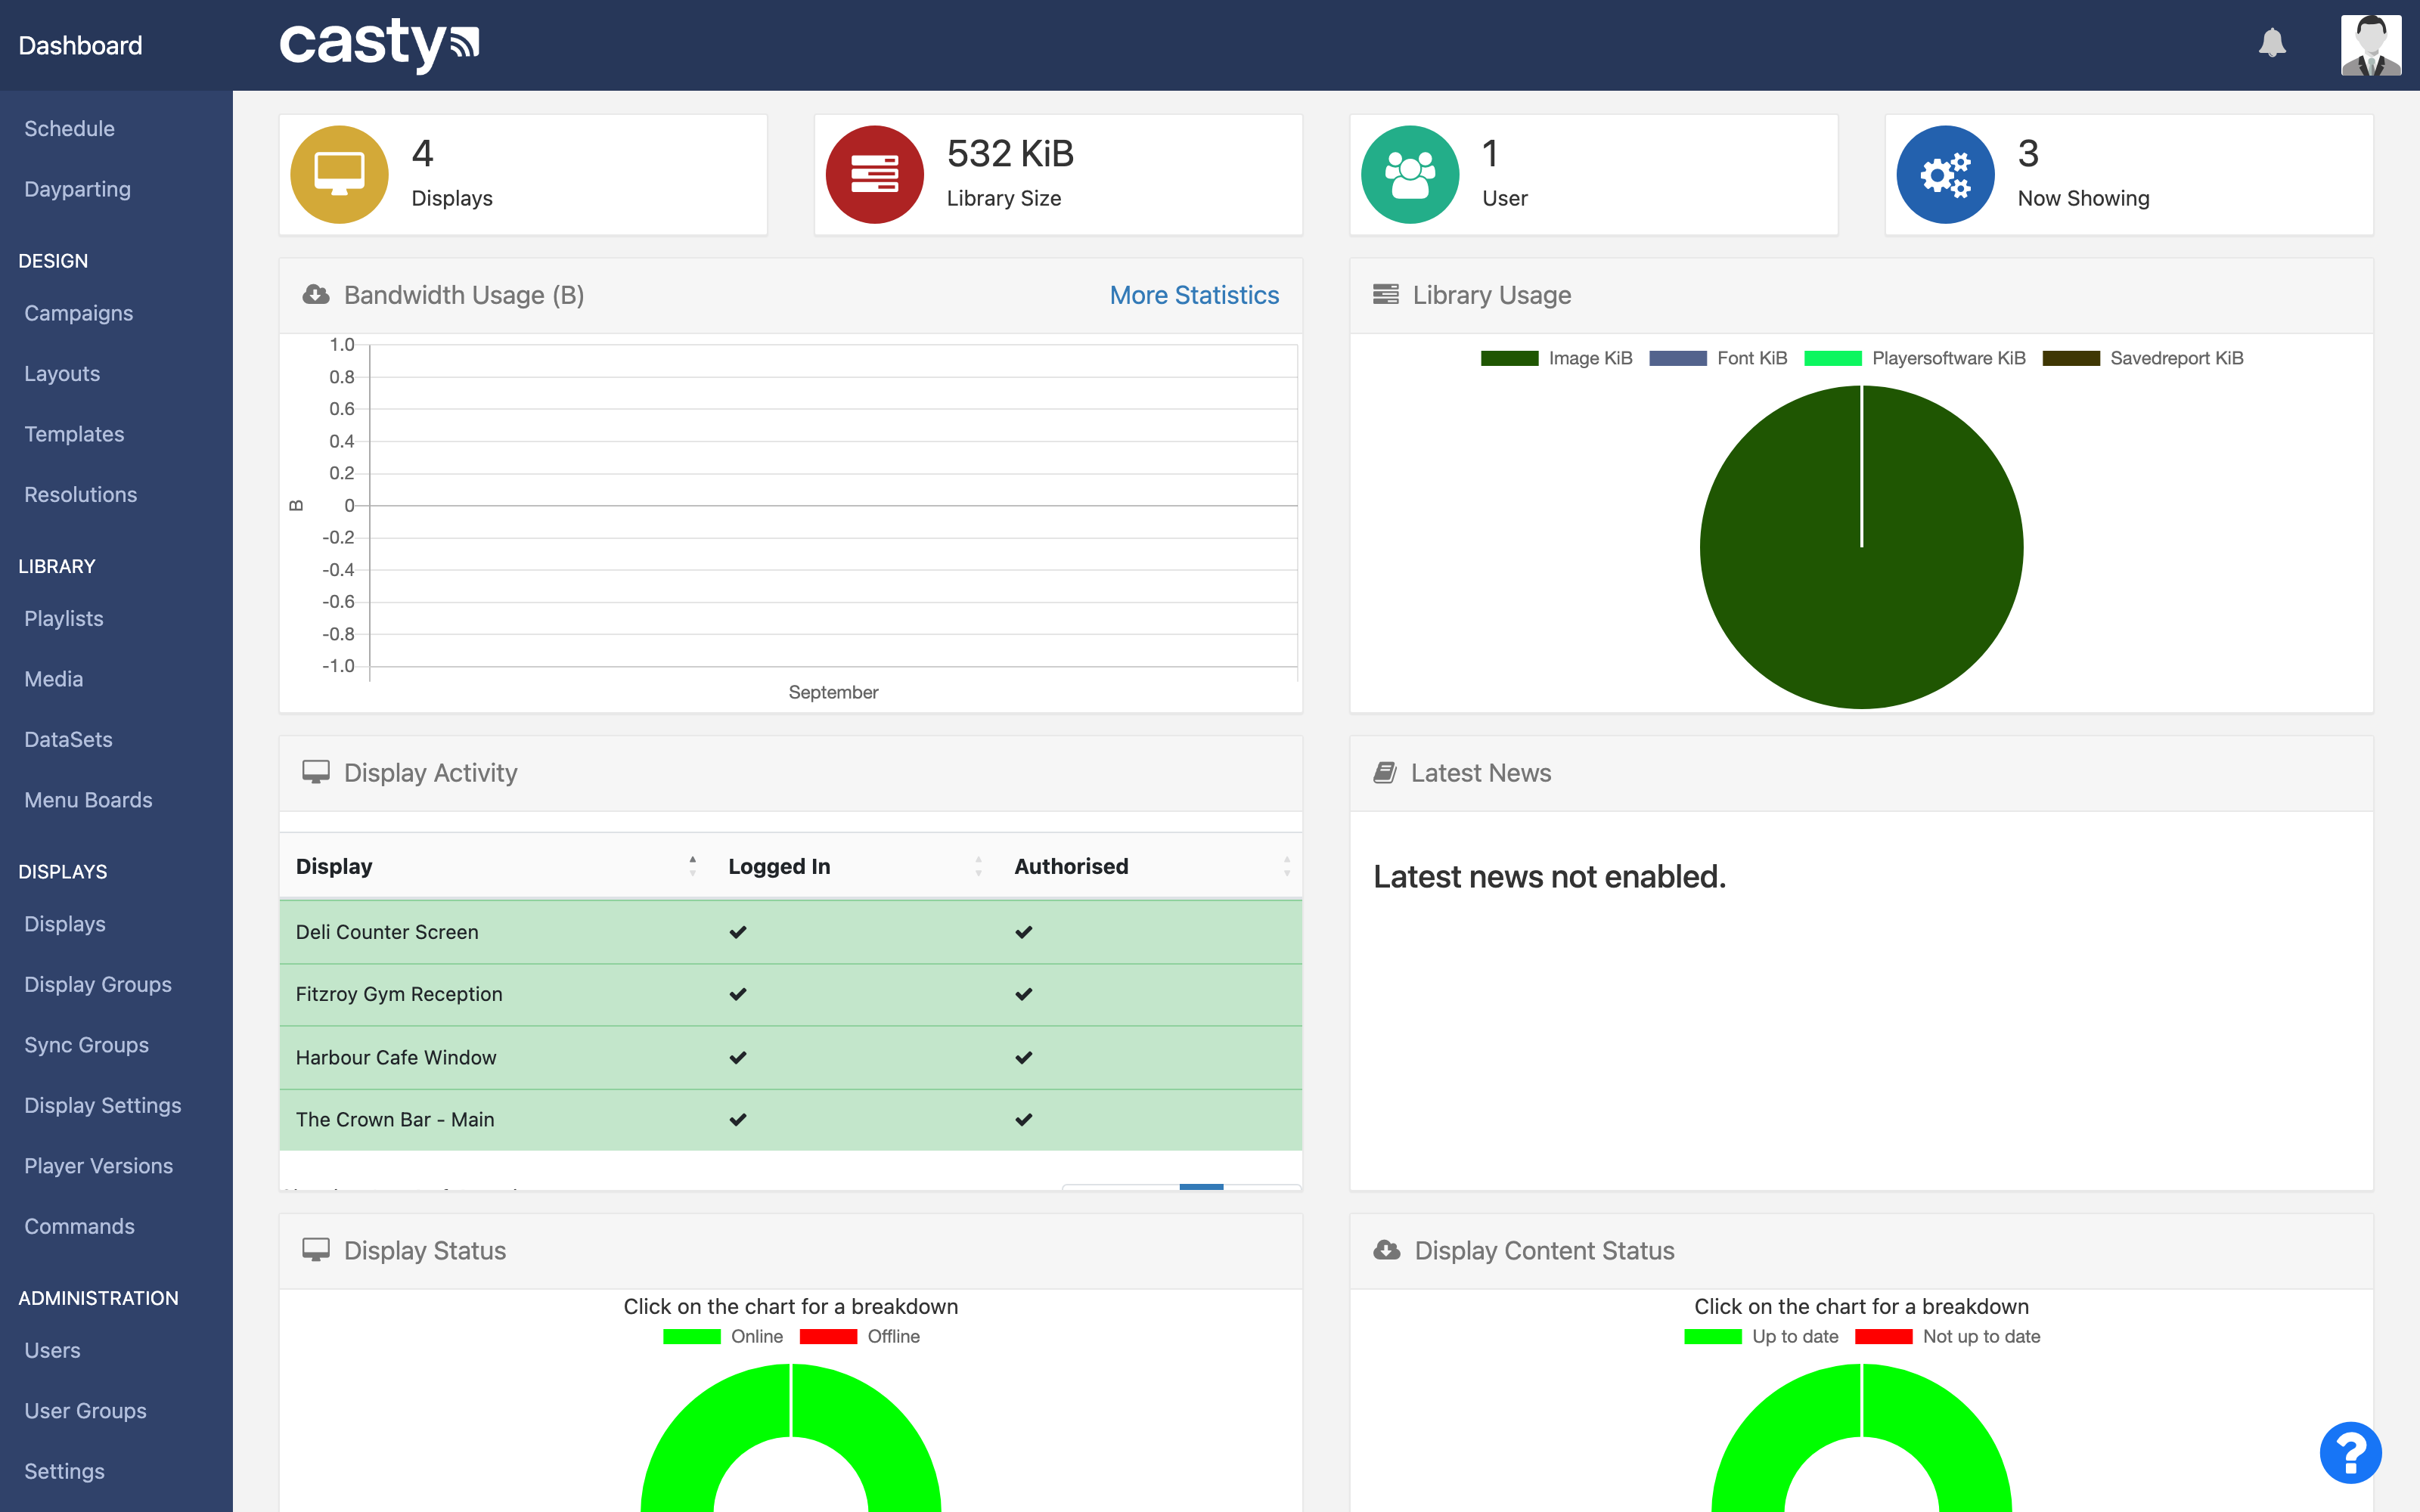2420x1512 pixels.
Task: Open Commands in the sidebar
Action: click(x=79, y=1226)
